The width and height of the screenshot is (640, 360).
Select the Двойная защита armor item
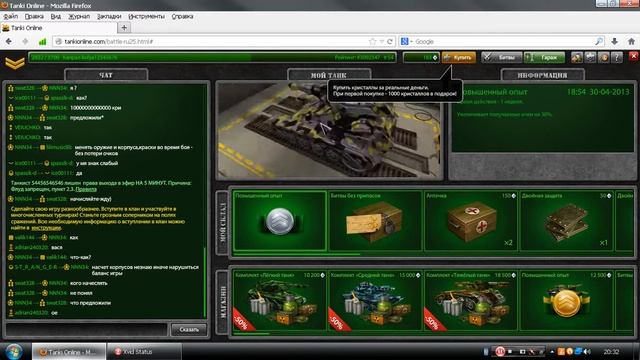click(x=566, y=221)
